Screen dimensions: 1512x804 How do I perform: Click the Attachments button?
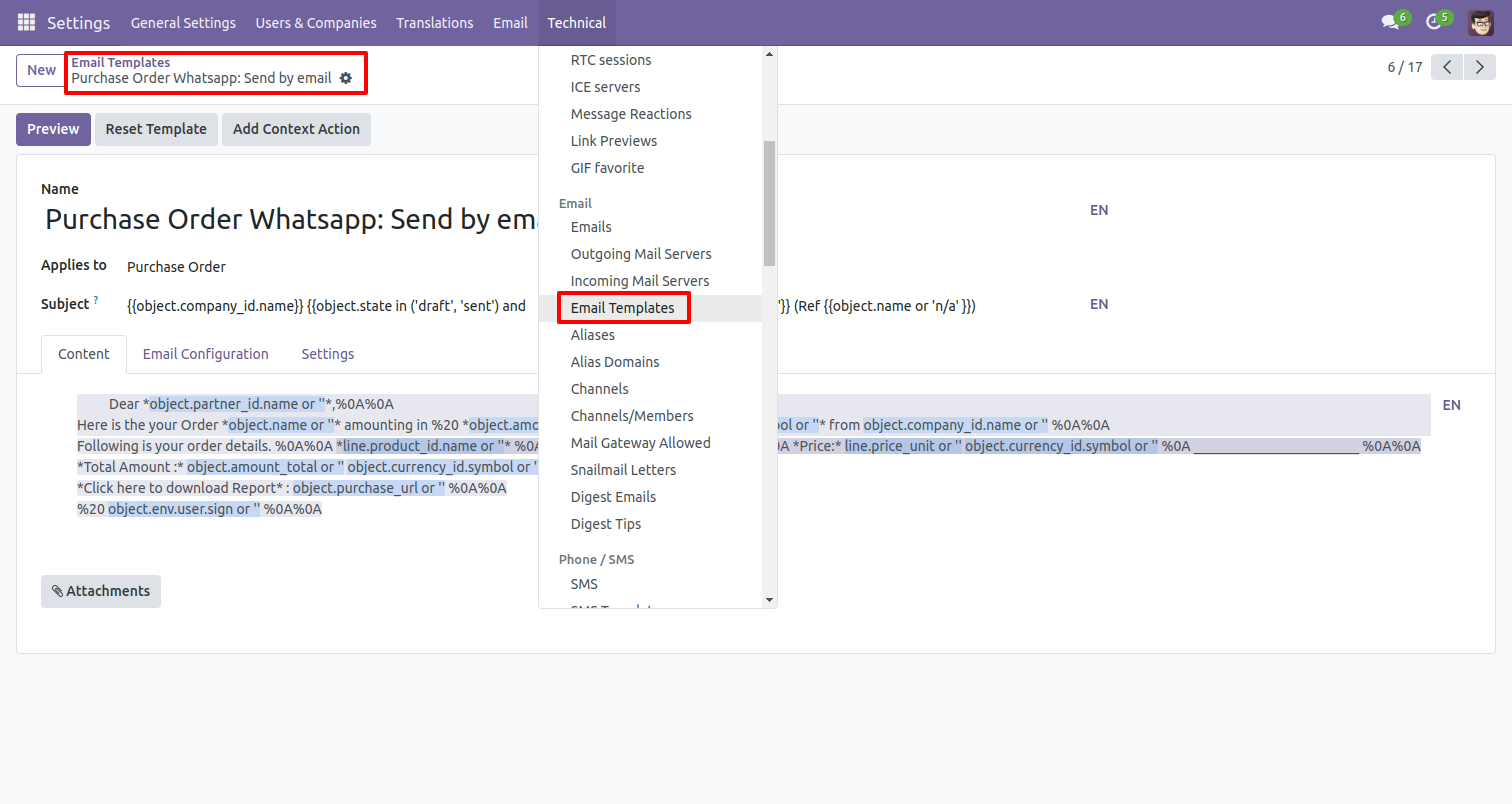coord(101,591)
